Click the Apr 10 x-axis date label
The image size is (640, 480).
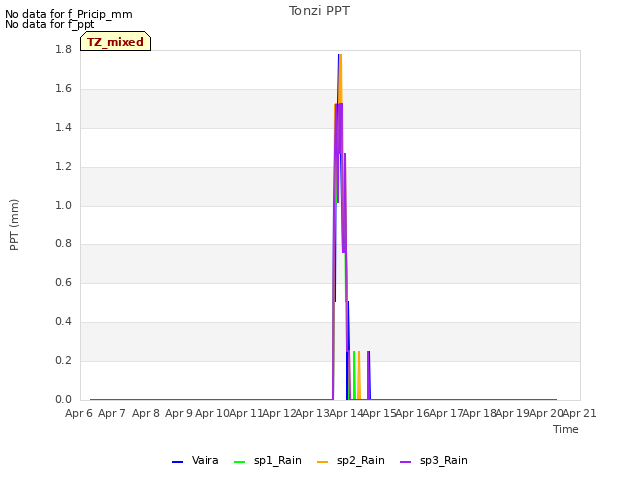pyautogui.click(x=212, y=413)
